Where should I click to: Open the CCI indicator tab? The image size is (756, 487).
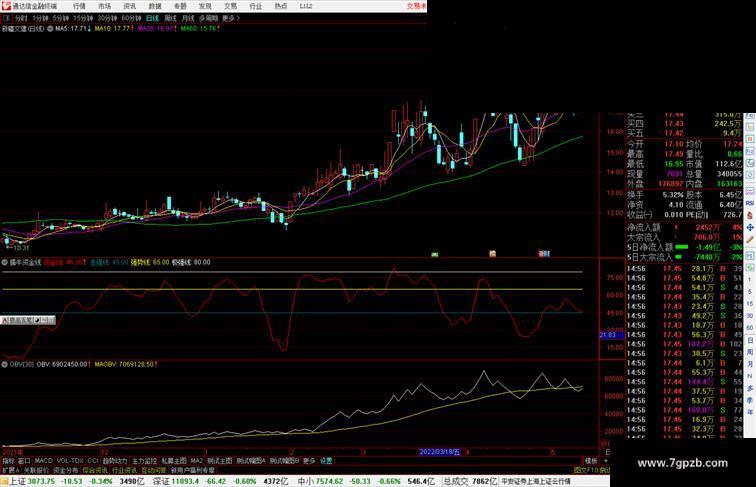(x=93, y=461)
